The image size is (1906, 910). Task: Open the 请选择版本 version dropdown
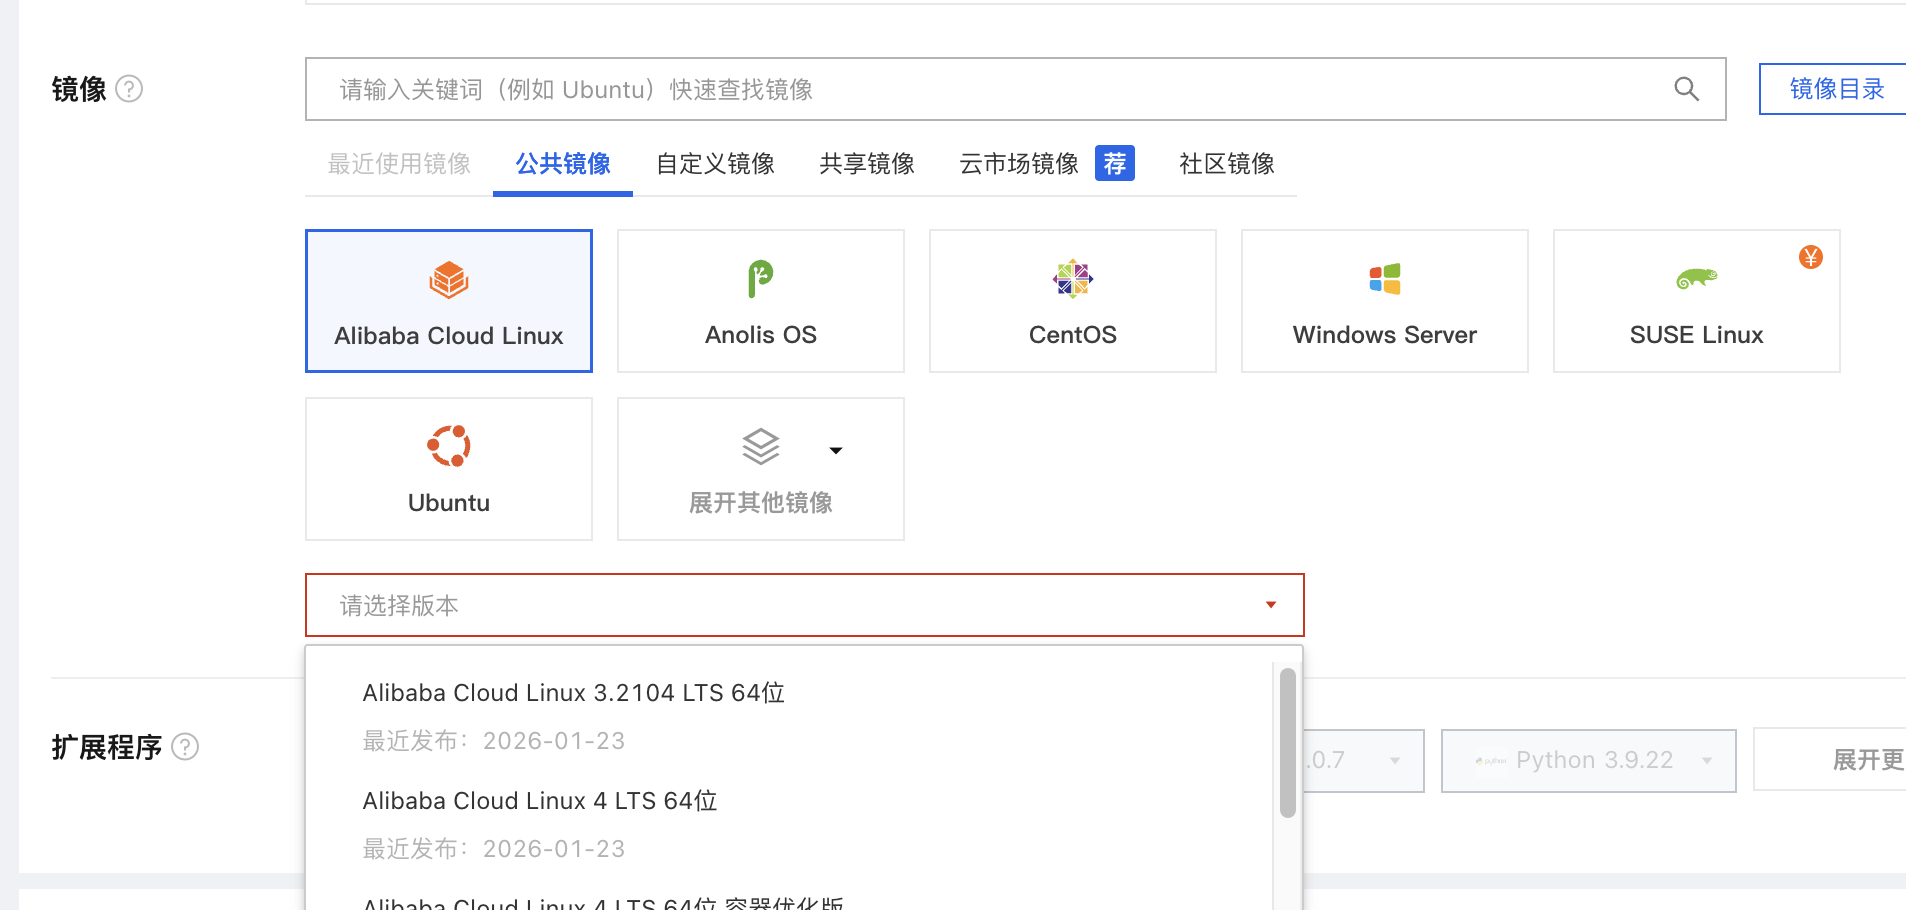tap(805, 605)
